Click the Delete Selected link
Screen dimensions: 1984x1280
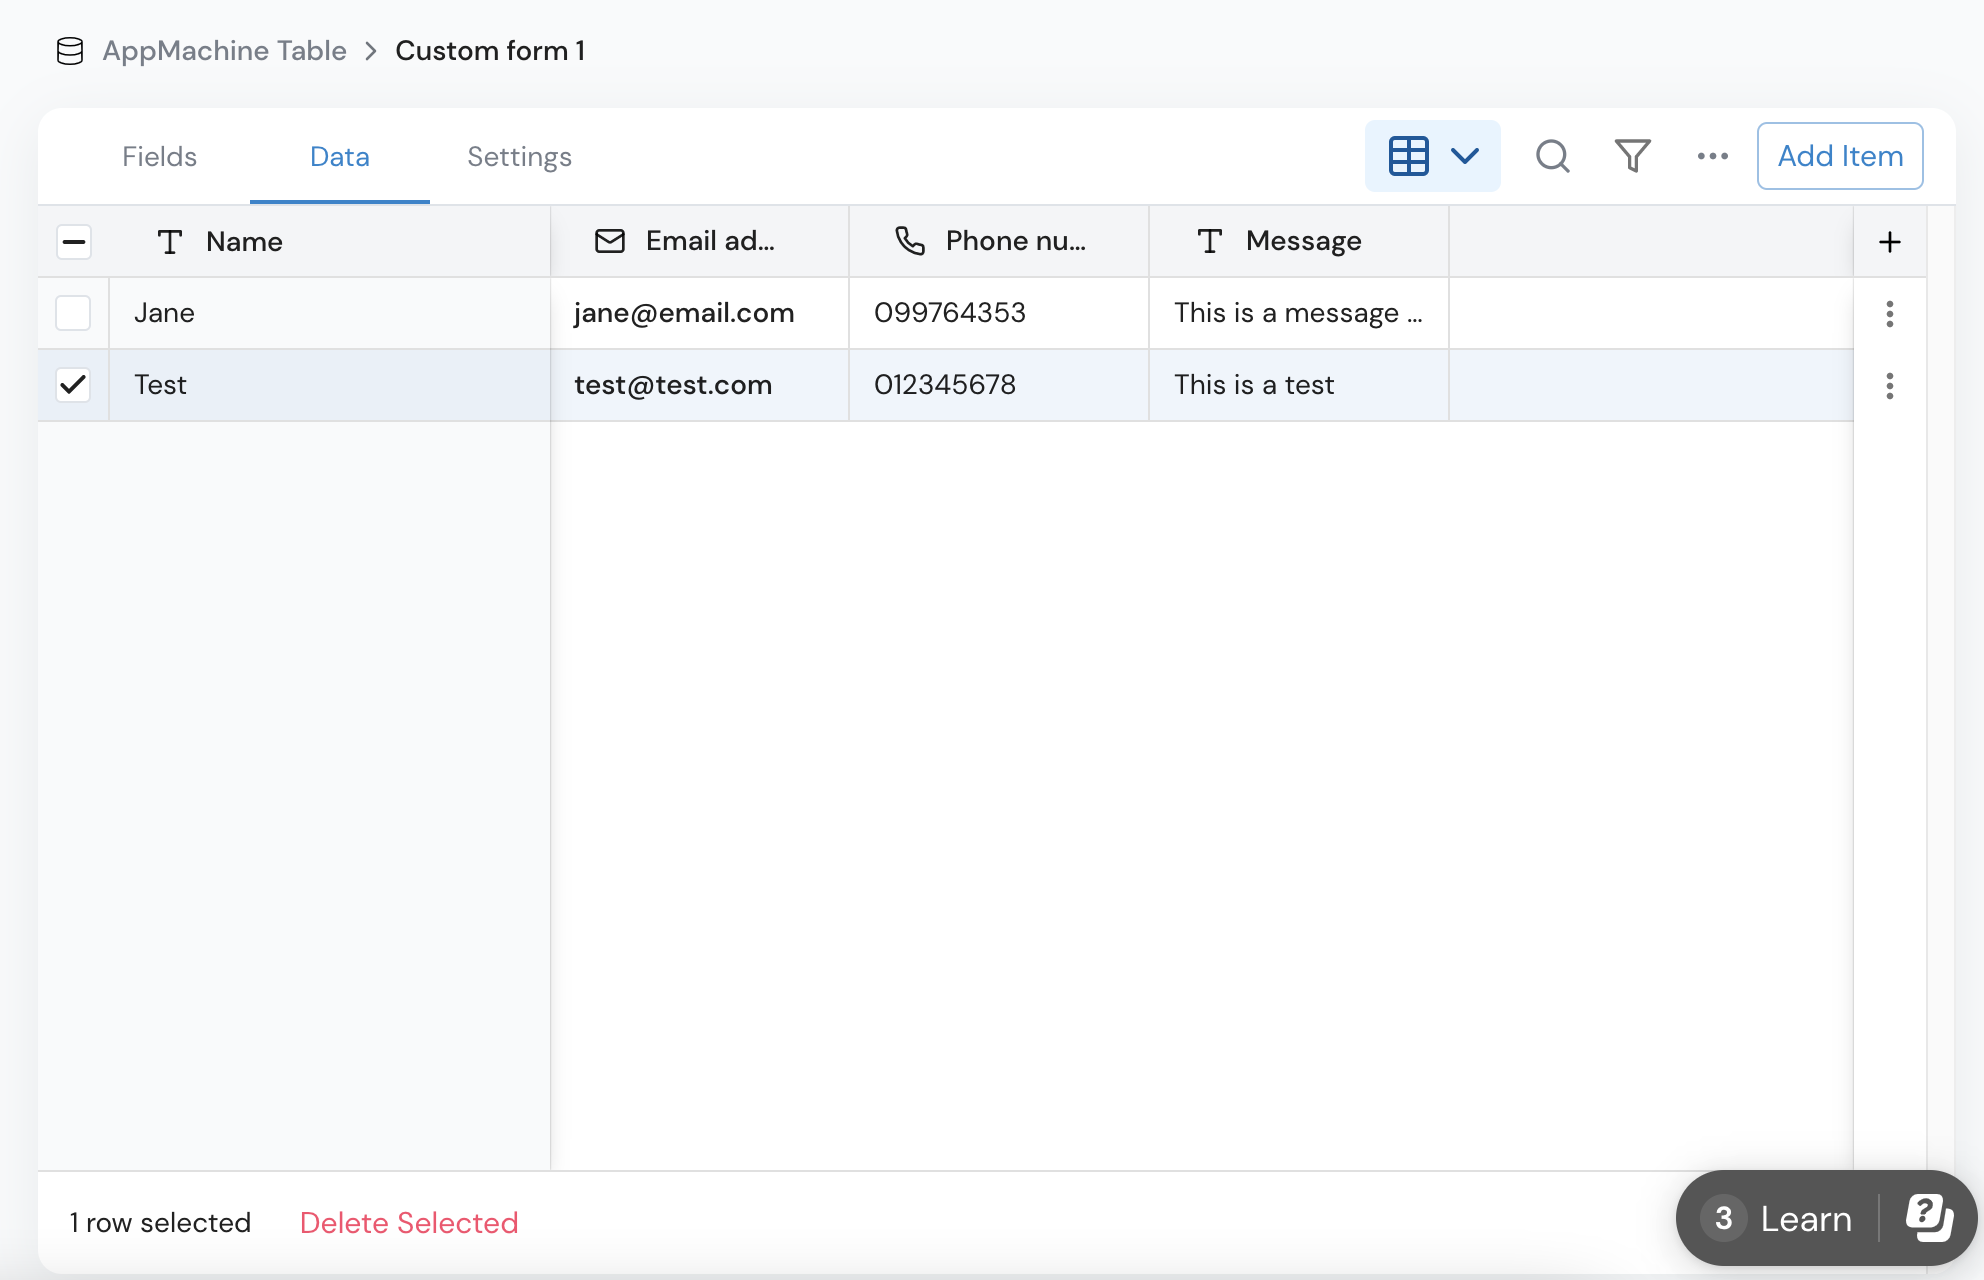pyautogui.click(x=409, y=1223)
